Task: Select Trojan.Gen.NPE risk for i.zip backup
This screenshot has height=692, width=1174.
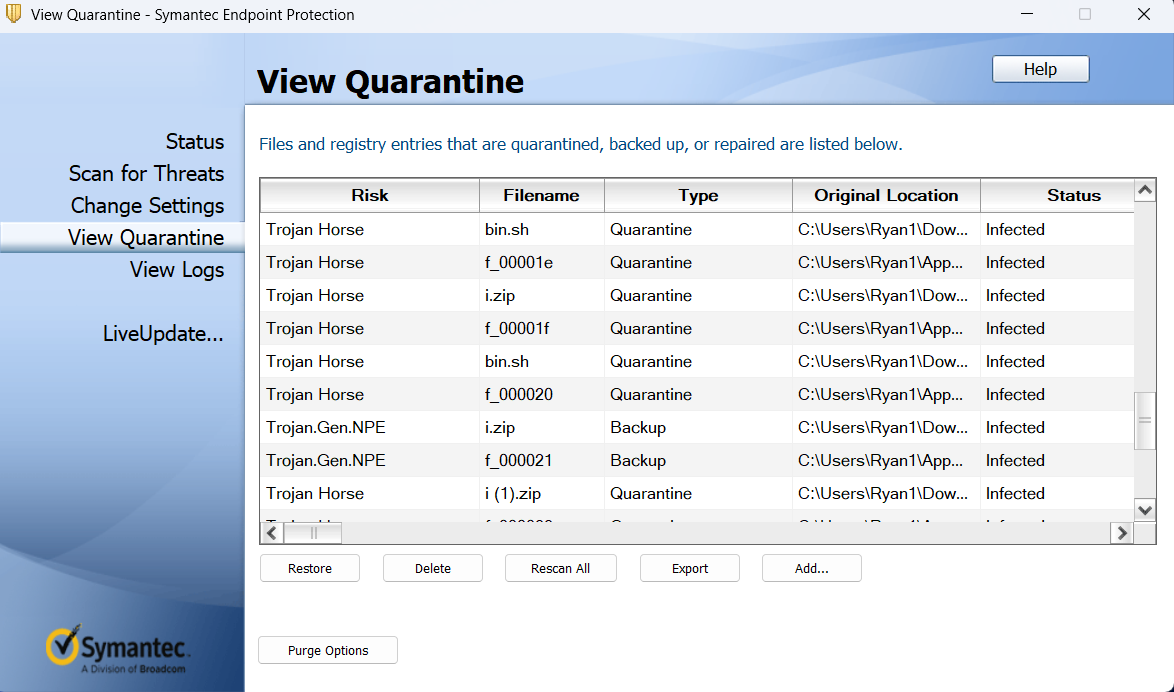Action: [326, 428]
